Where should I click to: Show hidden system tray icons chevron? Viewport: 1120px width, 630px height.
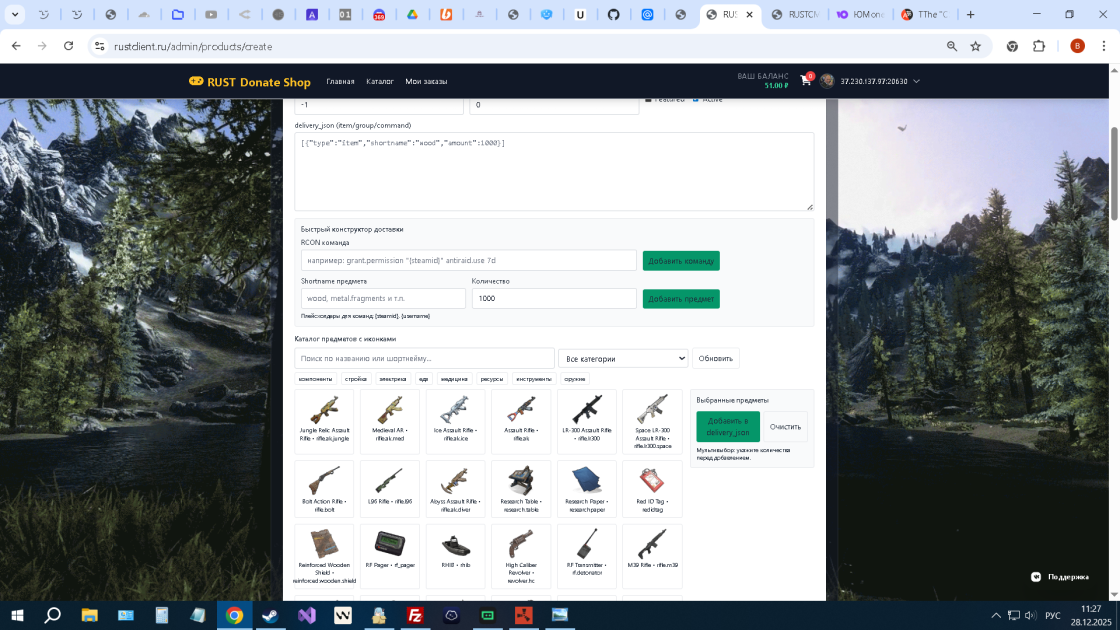pos(996,615)
